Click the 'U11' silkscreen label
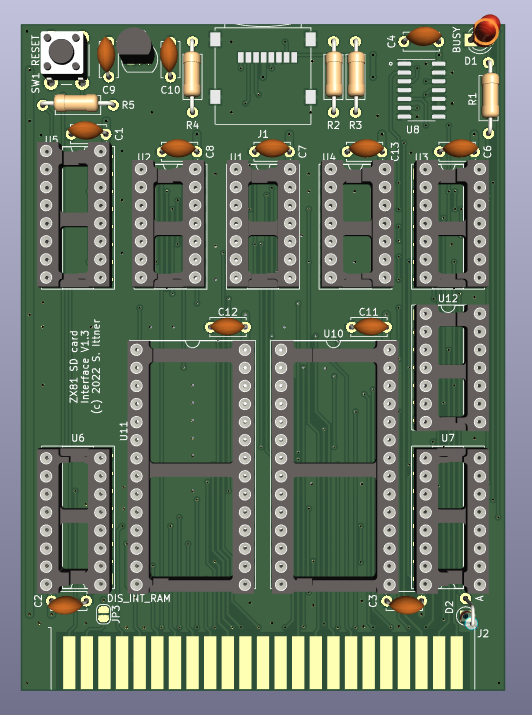Viewport: 532px width, 715px height. point(124,431)
